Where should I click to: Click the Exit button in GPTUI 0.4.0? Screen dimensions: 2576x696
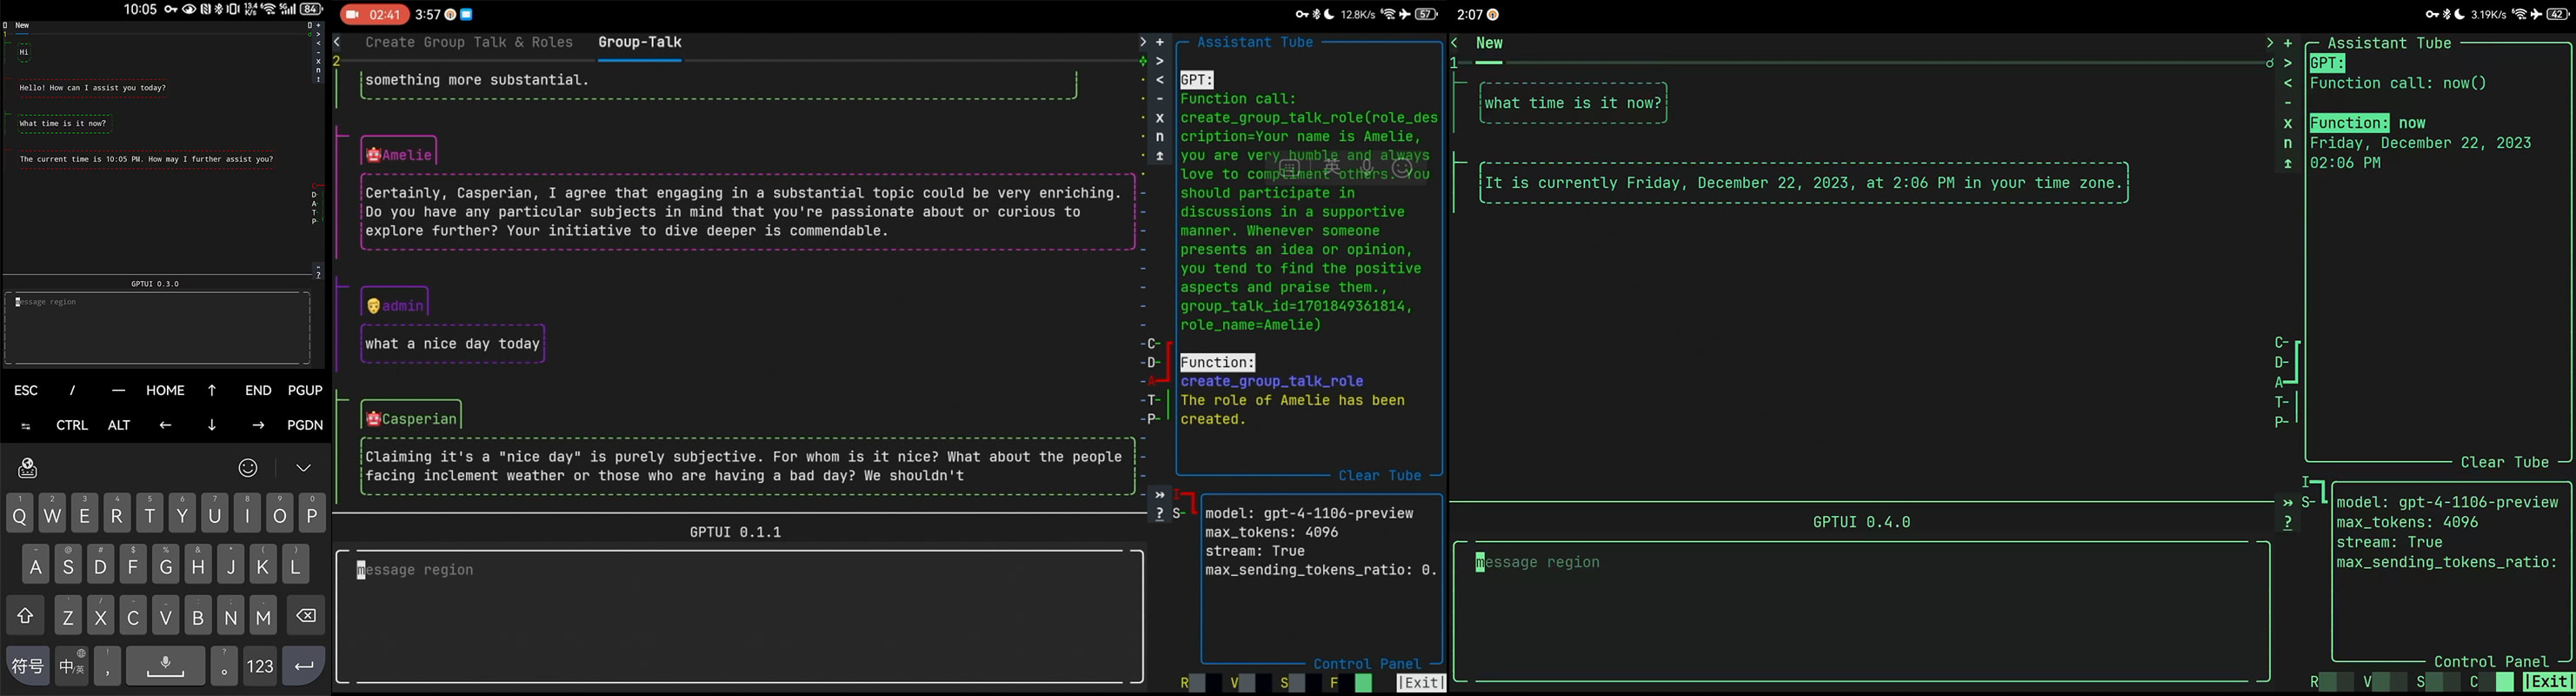tap(2547, 682)
